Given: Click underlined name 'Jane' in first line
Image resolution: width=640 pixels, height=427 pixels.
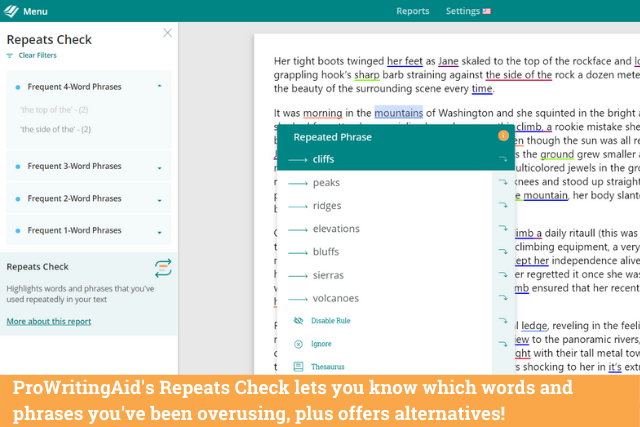Looking at the screenshot, I should [x=448, y=61].
